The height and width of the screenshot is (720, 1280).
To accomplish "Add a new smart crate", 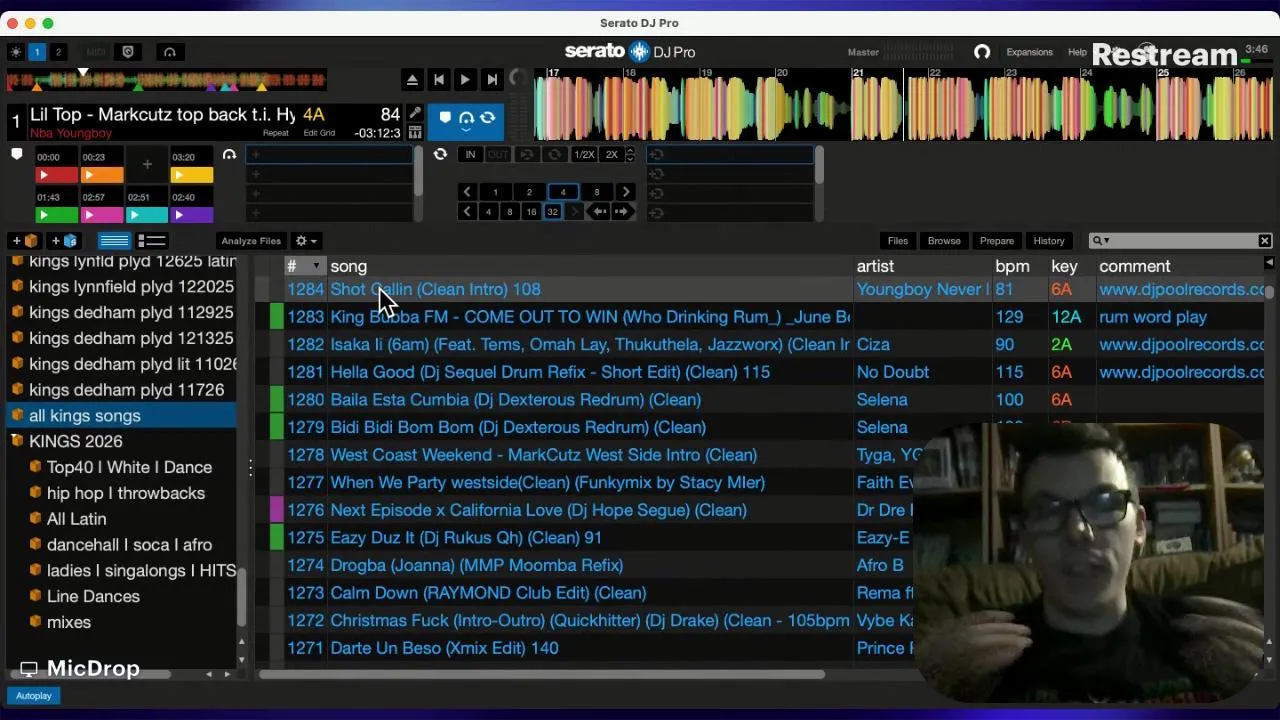I will click(64, 241).
